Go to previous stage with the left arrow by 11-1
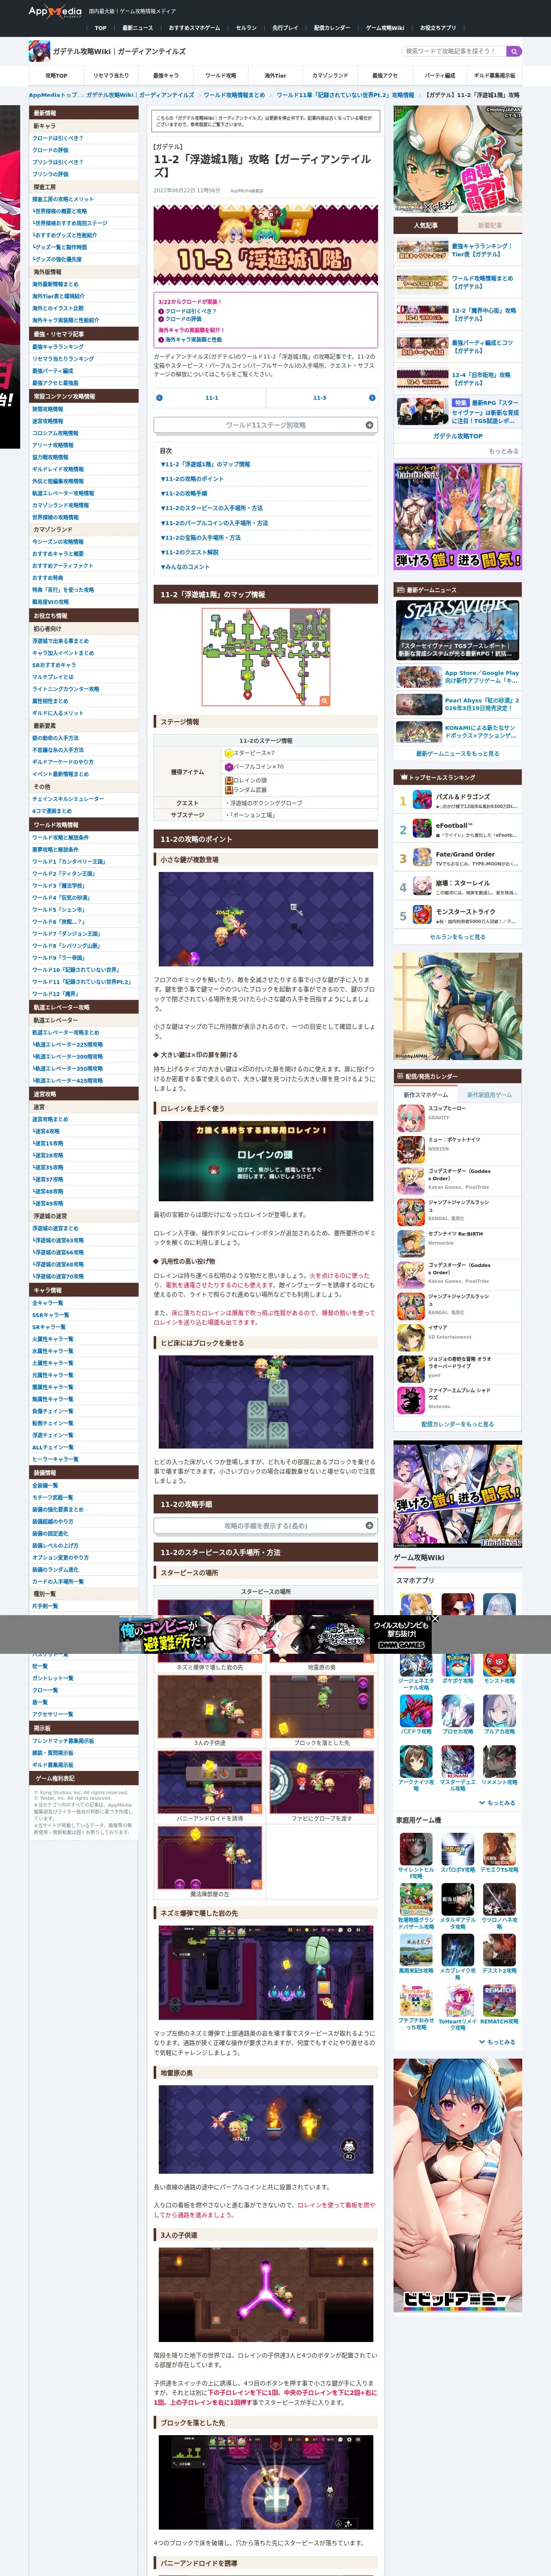Image resolution: width=551 pixels, height=2576 pixels. [x=160, y=397]
